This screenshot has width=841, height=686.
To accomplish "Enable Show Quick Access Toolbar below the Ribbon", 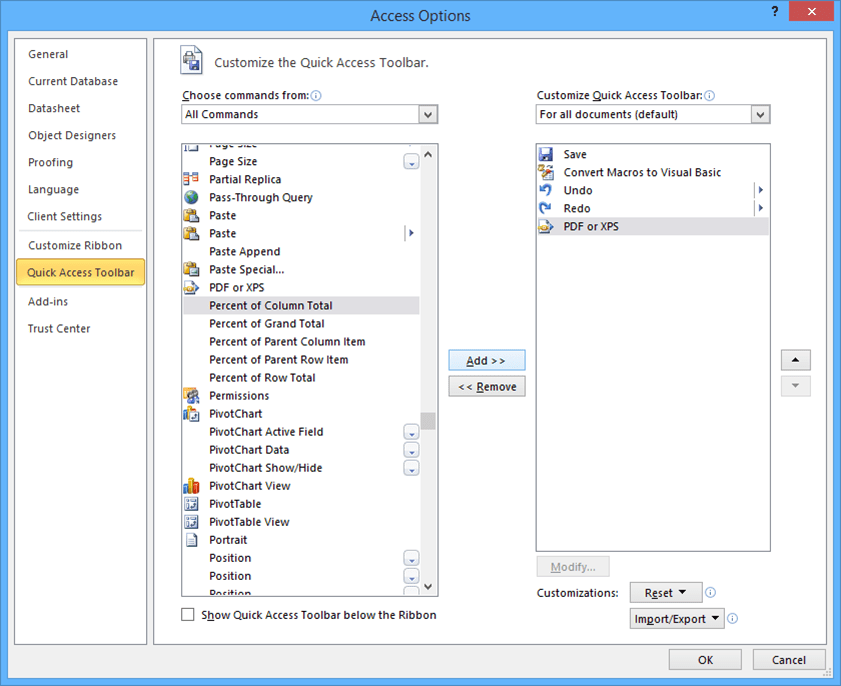I will (187, 614).
